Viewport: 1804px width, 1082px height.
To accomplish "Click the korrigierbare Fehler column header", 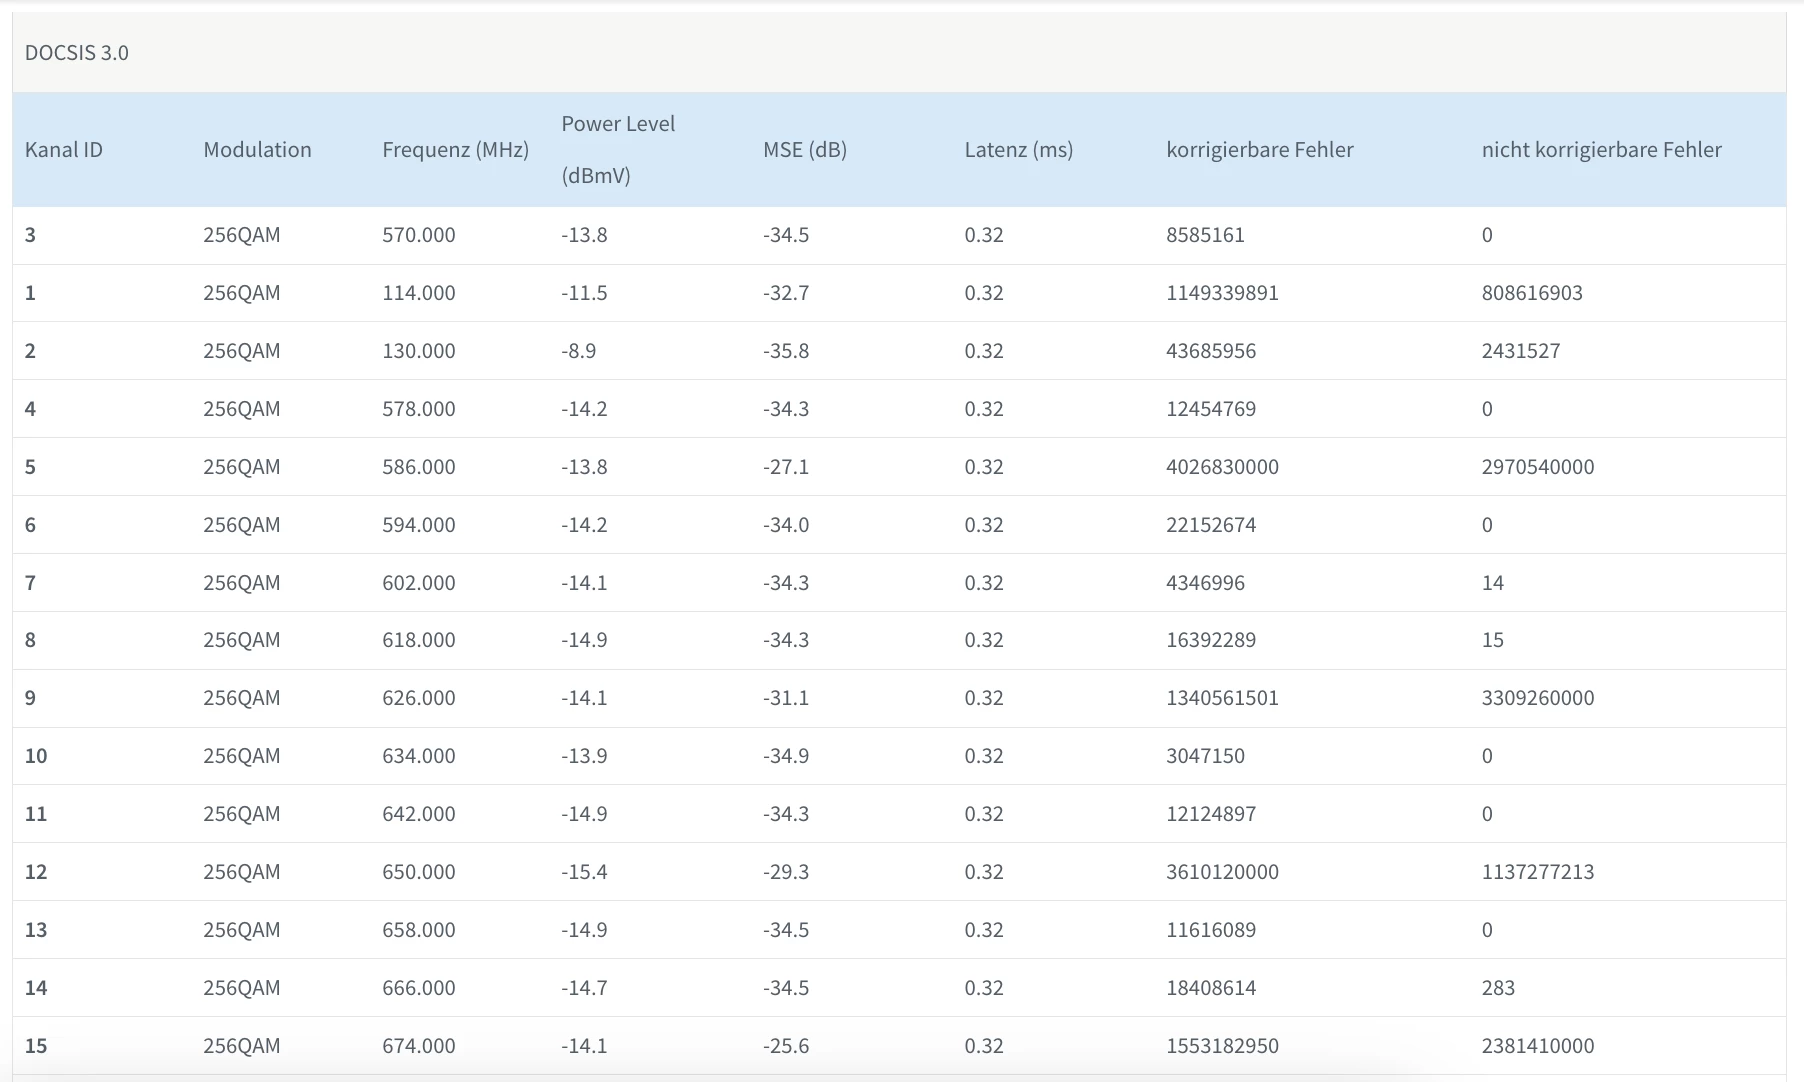I will click(1259, 150).
